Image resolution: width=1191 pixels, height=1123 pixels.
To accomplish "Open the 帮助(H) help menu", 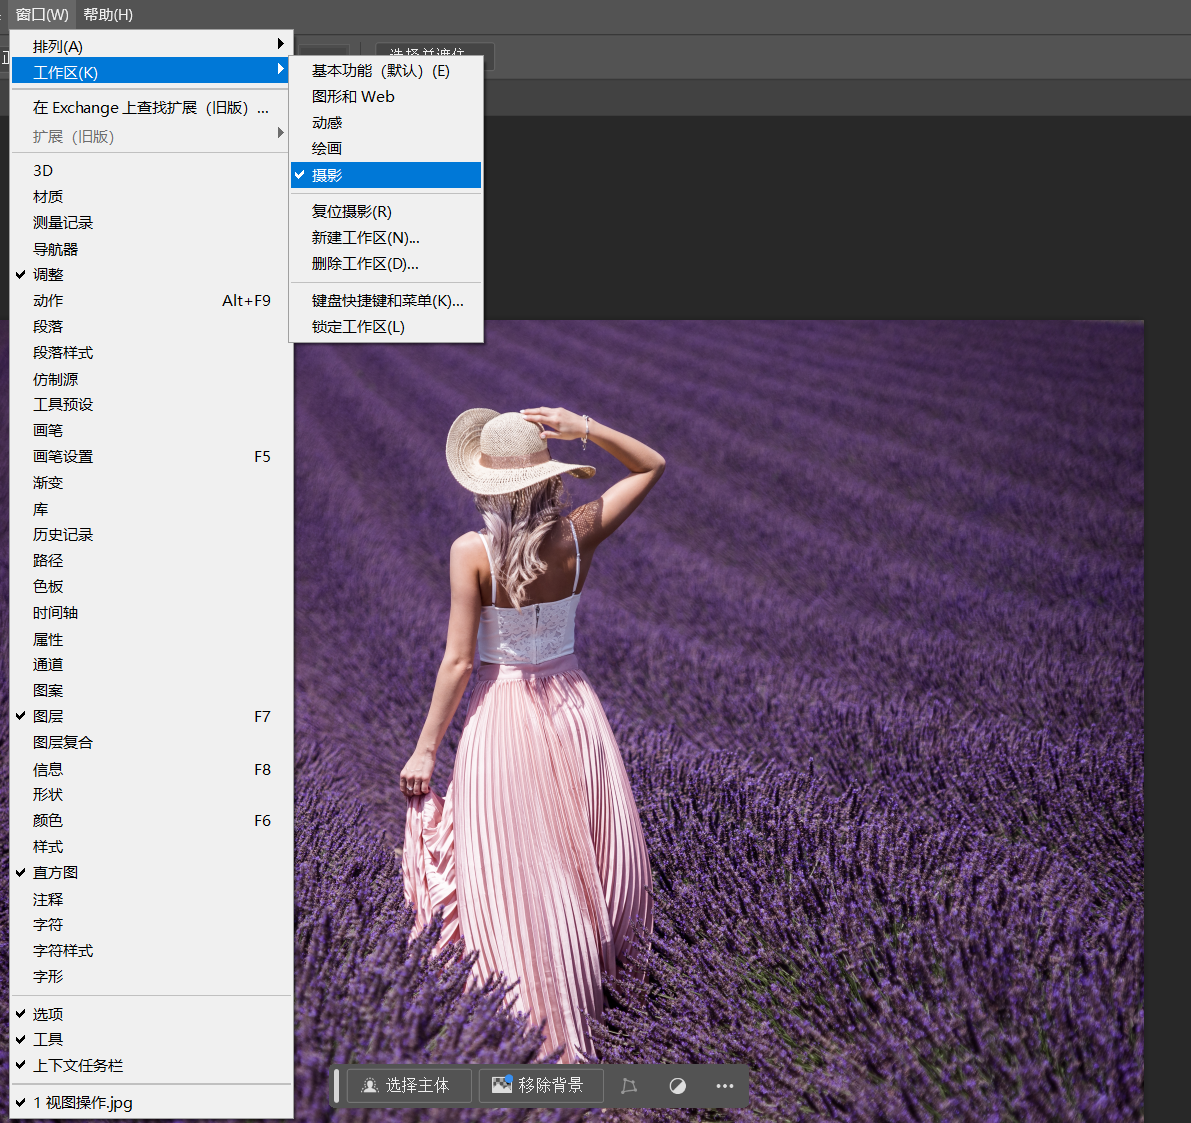I will 108,15.
